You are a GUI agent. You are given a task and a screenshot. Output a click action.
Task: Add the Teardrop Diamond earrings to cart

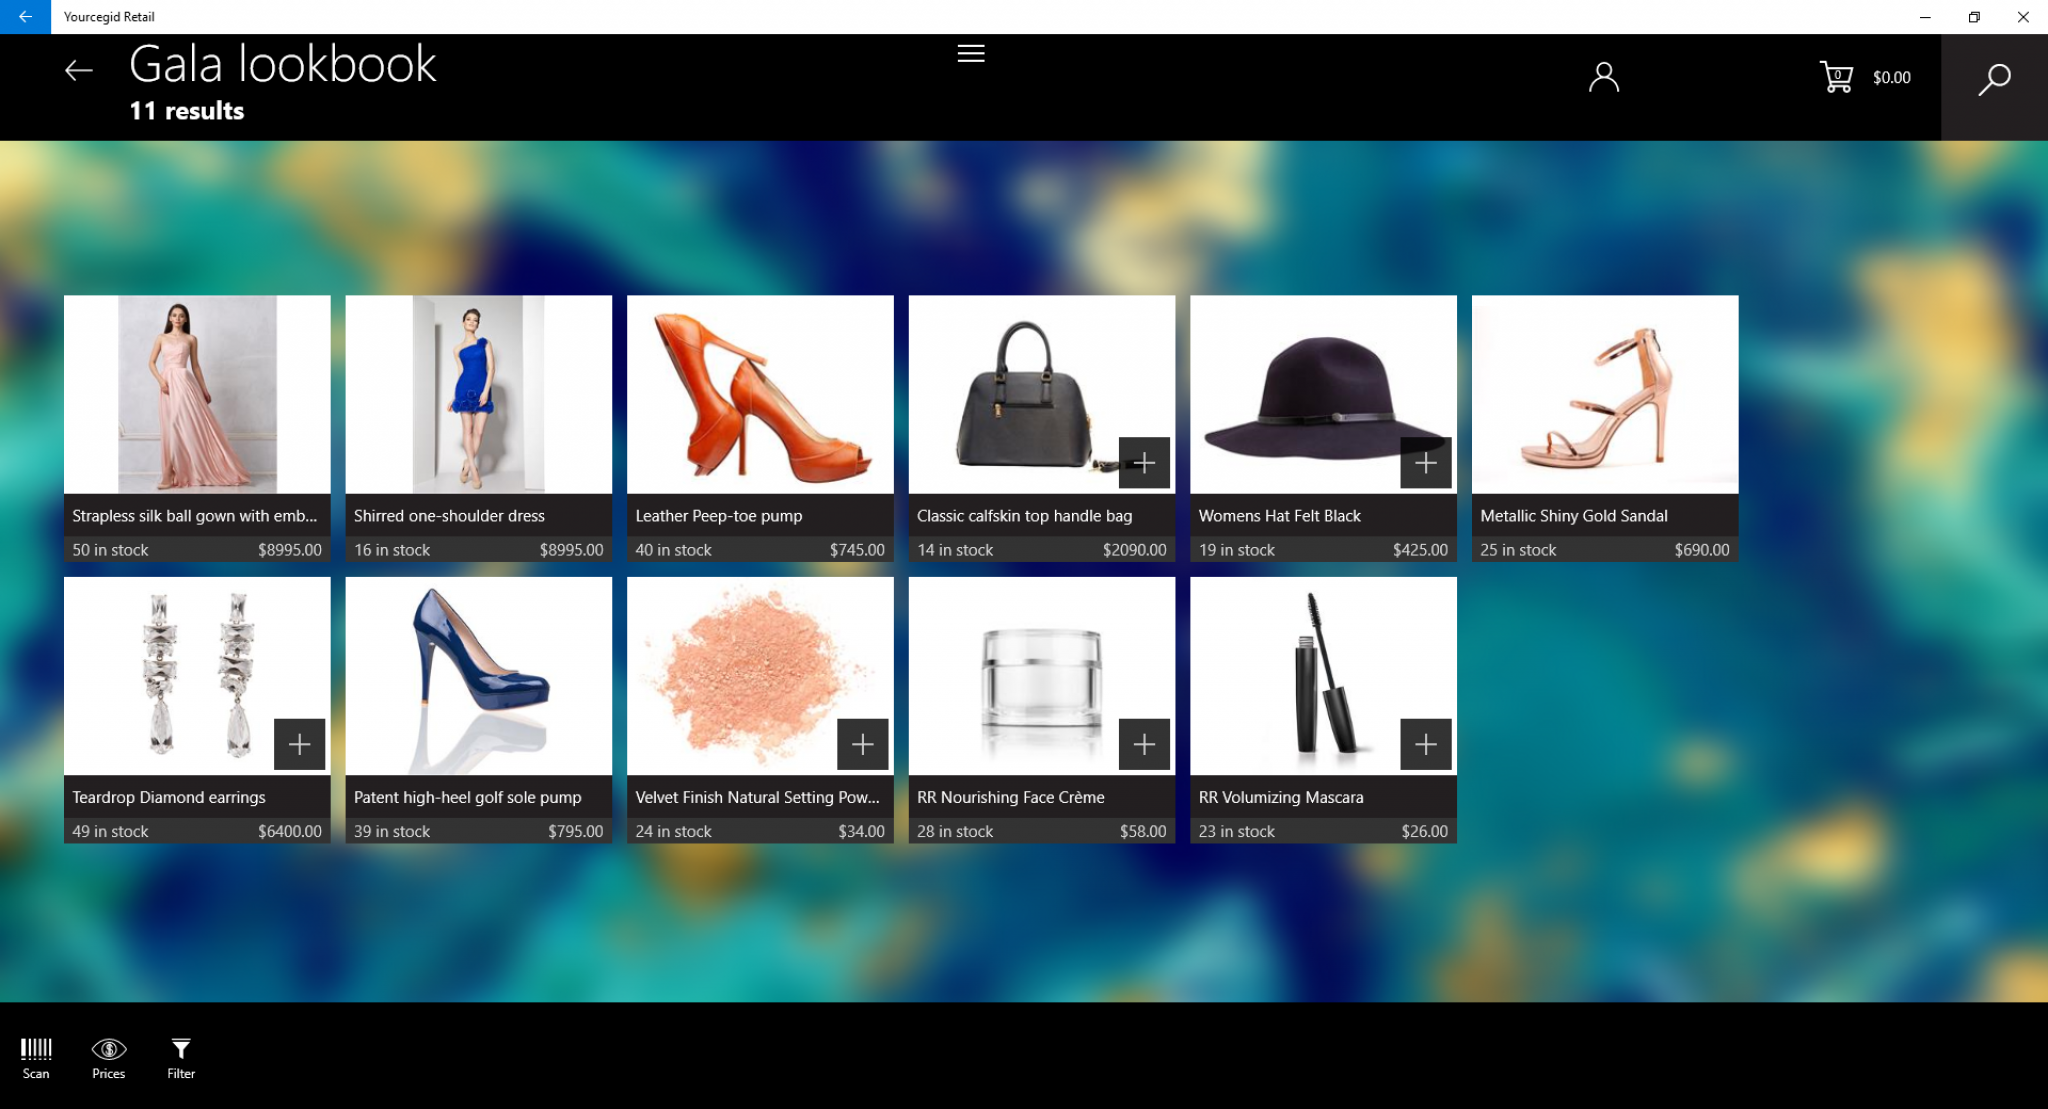click(299, 743)
